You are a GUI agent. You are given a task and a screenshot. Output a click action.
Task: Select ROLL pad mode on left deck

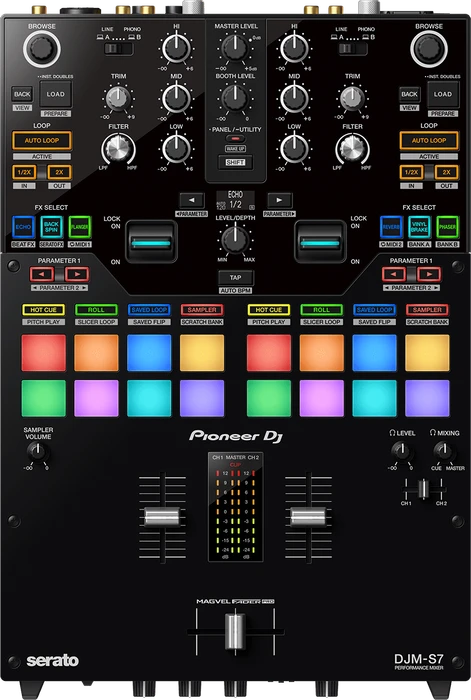[96, 310]
